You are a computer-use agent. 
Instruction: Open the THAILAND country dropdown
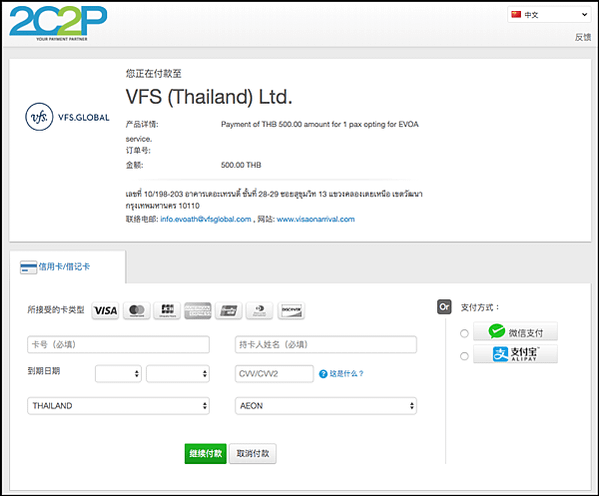click(118, 406)
